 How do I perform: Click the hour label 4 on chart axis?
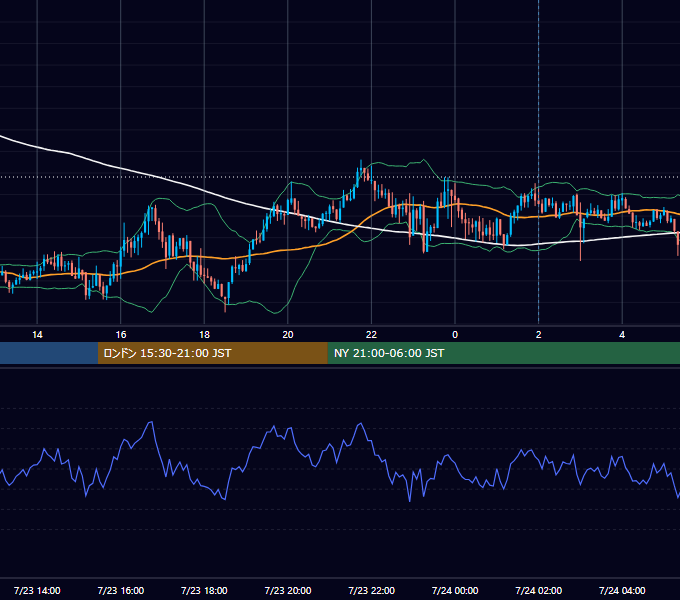click(x=622, y=335)
